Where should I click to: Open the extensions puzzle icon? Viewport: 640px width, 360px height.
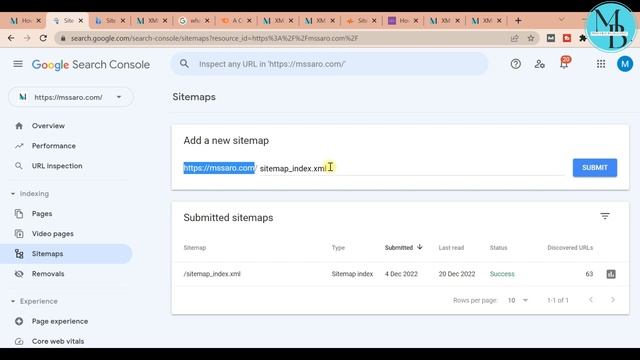582,38
